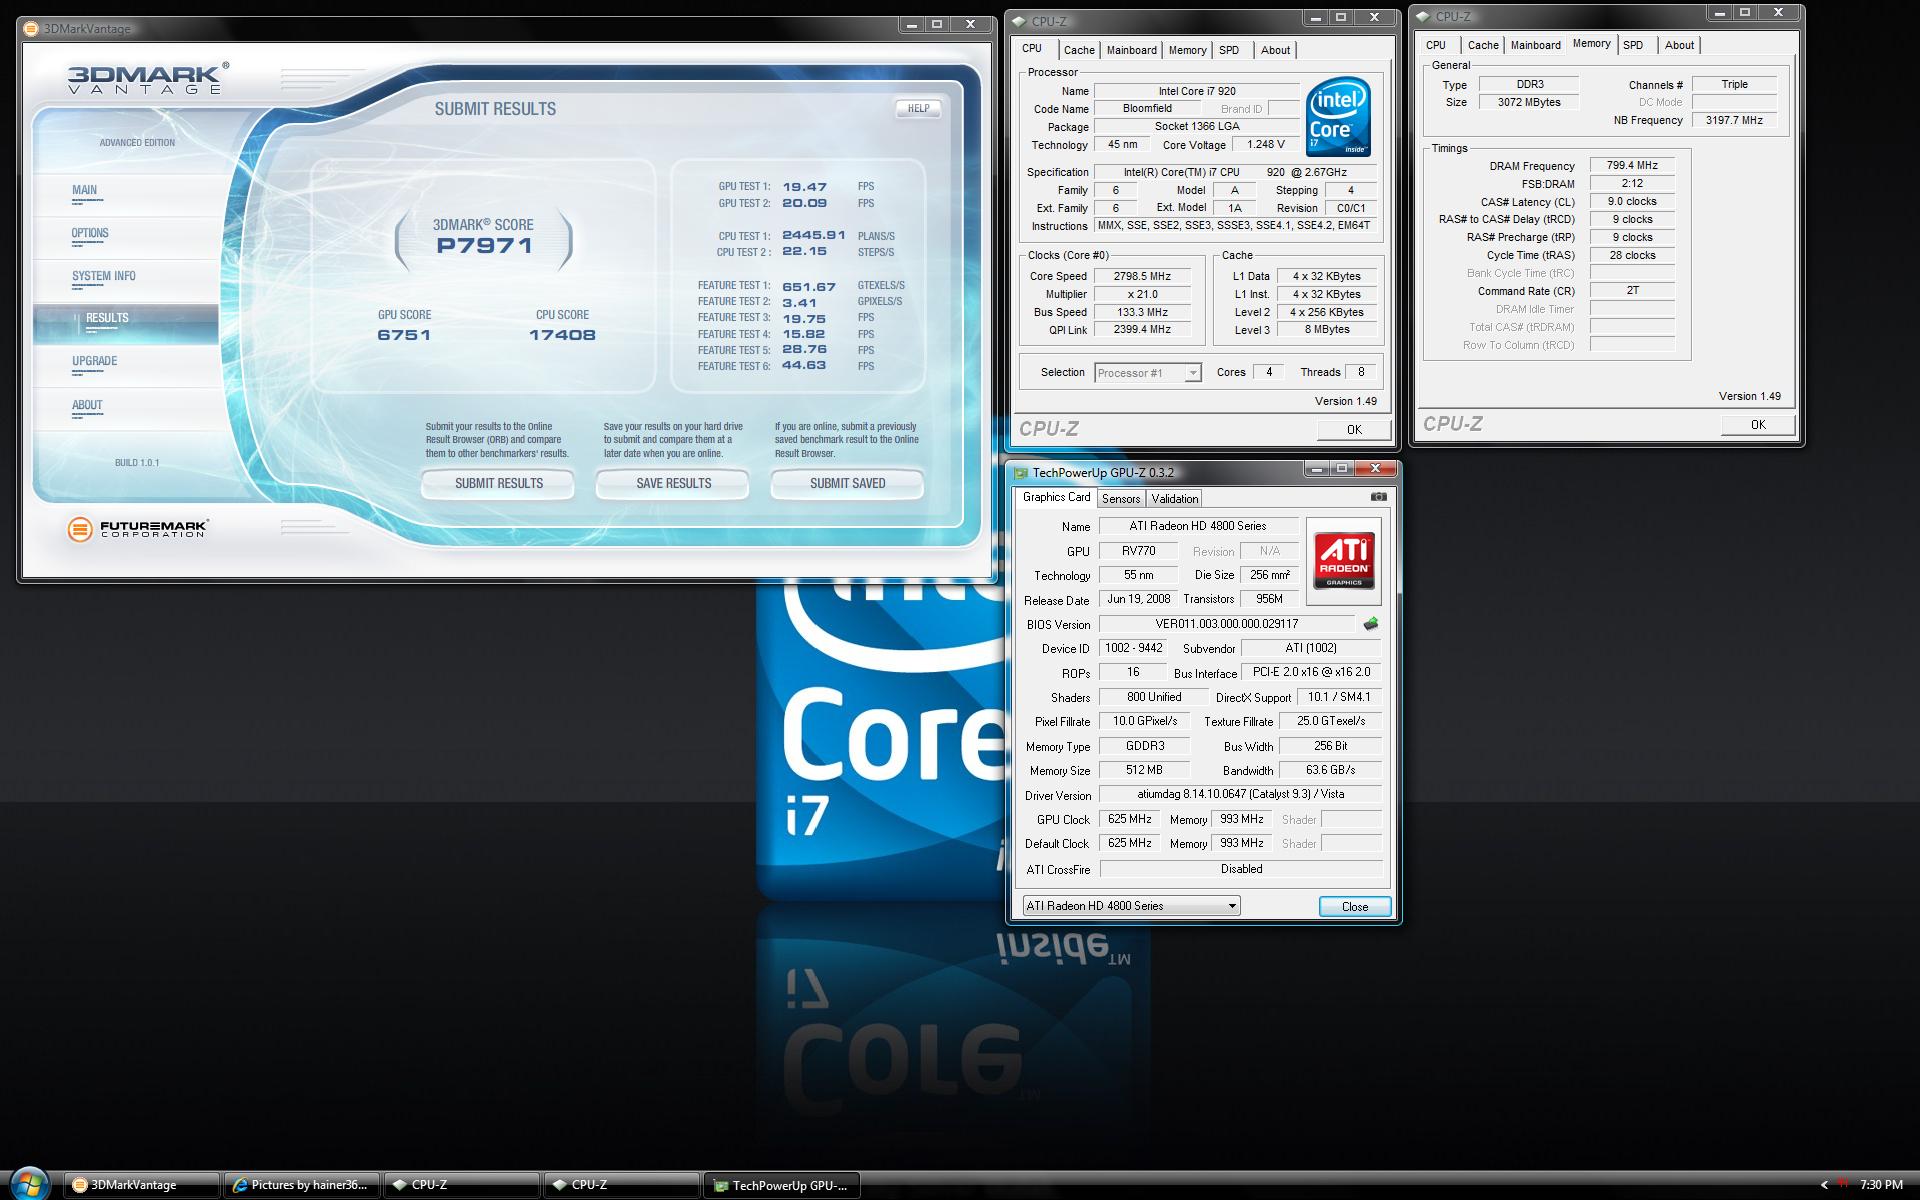
Task: Click the ATI CrossFire Disabled field
Action: click(1241, 869)
